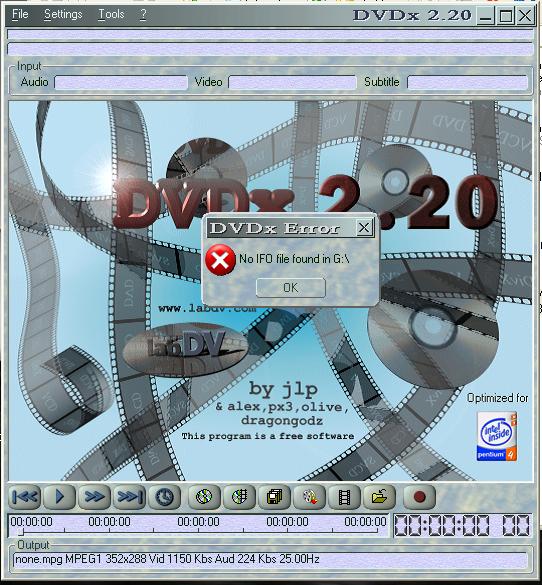Click the rewind to start button

[25, 497]
